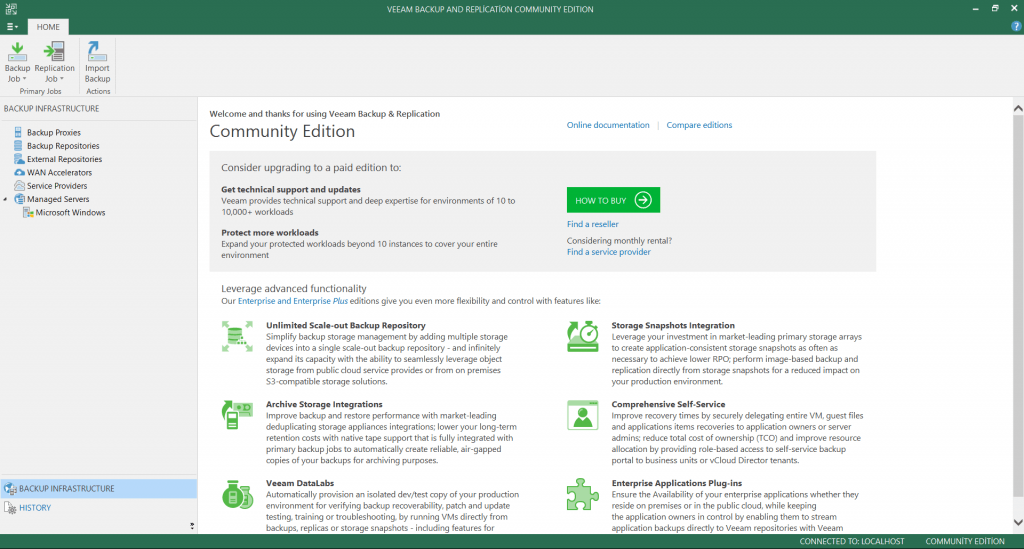Select Microsoft Windows under Managed Servers
Screen dimensions: 1024x549
(70, 212)
